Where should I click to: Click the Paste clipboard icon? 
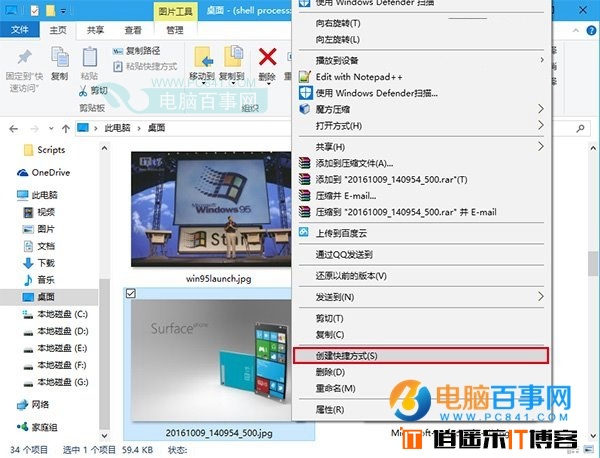coord(90,57)
